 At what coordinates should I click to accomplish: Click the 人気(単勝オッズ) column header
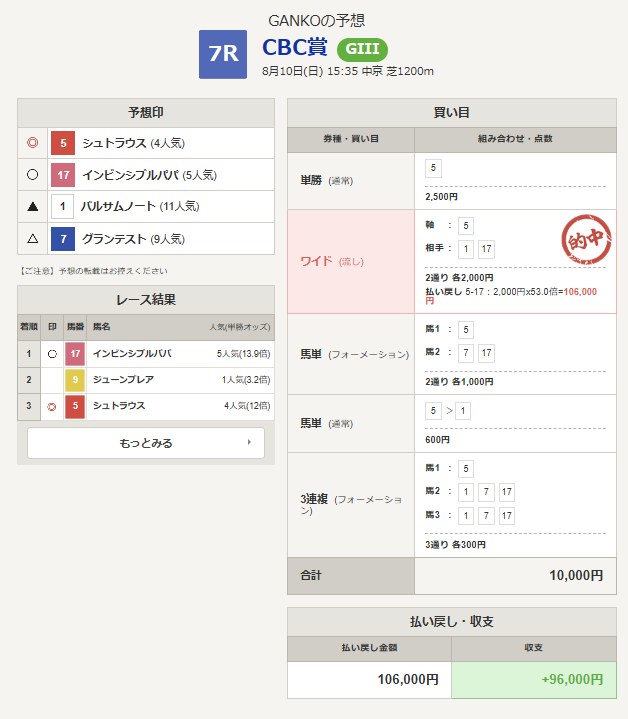tap(240, 327)
